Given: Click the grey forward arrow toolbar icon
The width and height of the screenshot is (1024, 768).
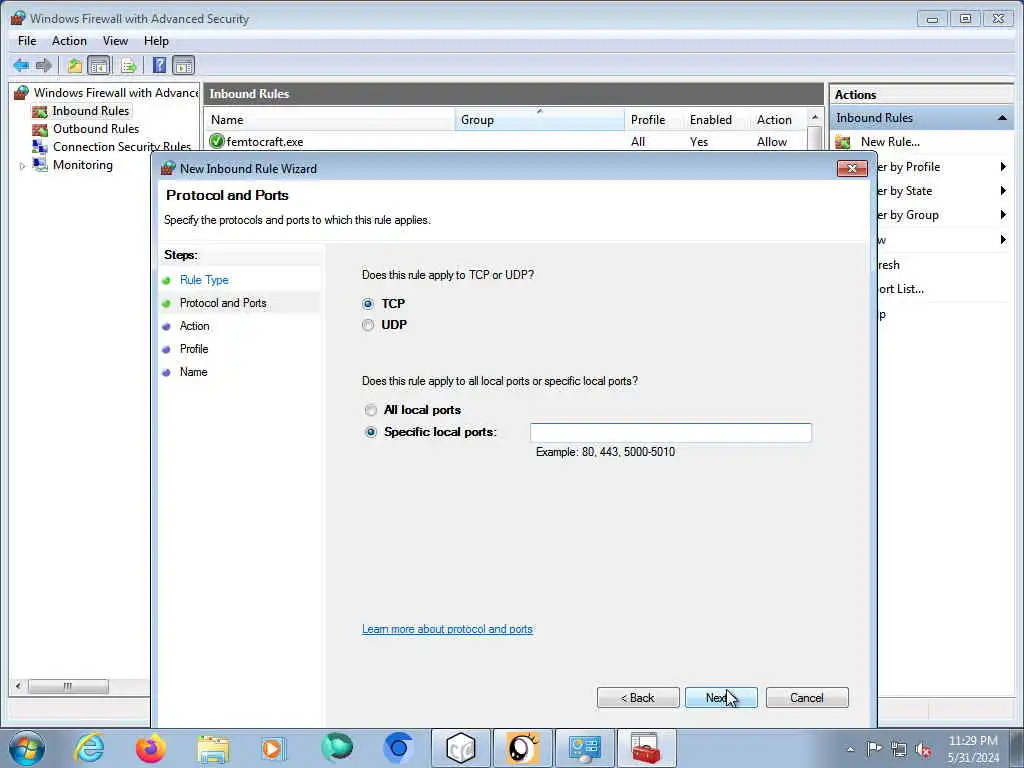Looking at the screenshot, I should 44,65.
